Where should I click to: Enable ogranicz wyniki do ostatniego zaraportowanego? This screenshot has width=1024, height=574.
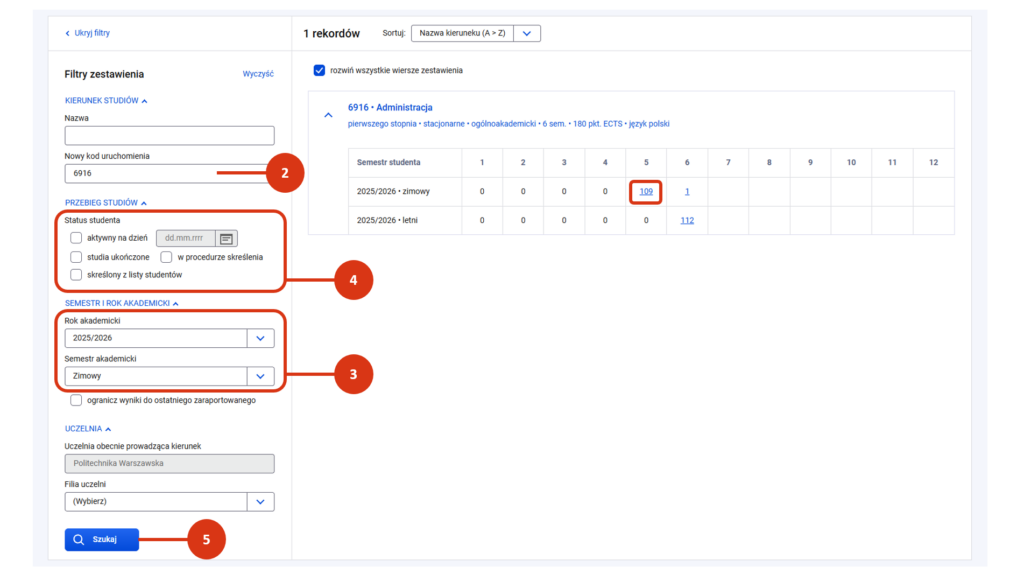pyautogui.click(x=76, y=400)
